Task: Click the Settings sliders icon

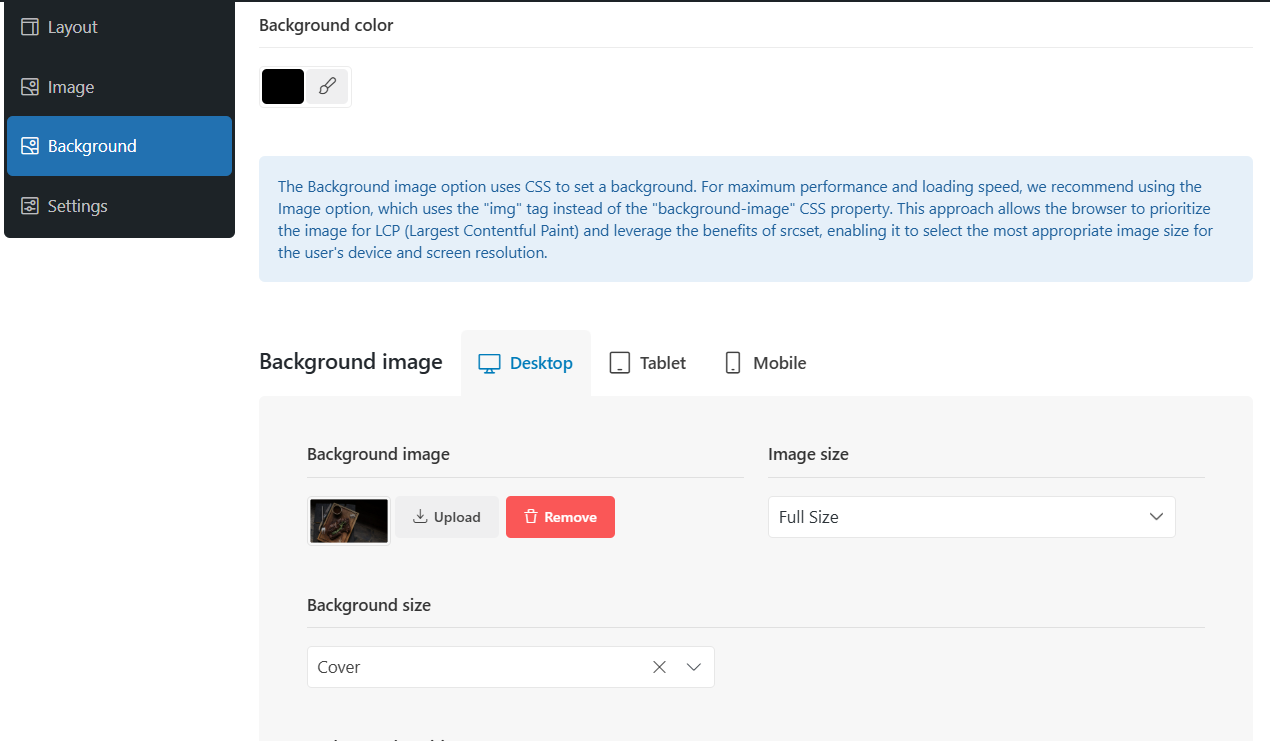Action: pyautogui.click(x=30, y=206)
